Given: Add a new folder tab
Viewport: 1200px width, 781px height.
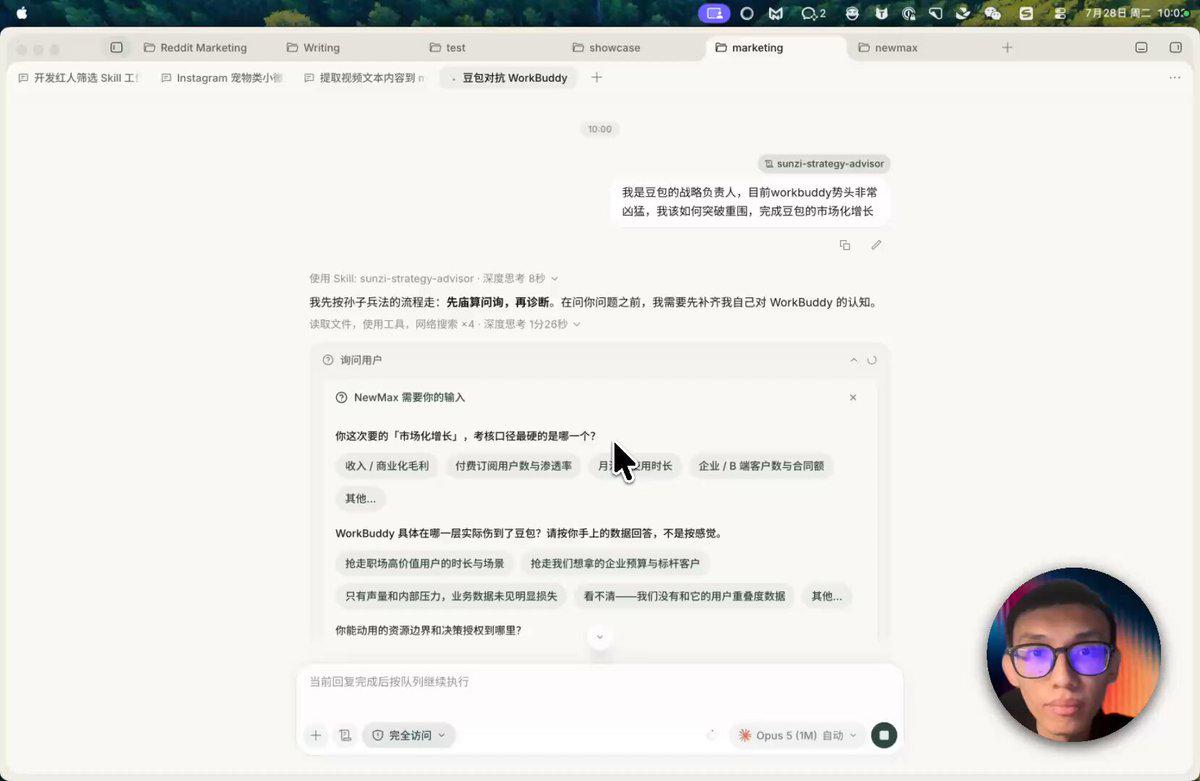Looking at the screenshot, I should coord(1007,47).
